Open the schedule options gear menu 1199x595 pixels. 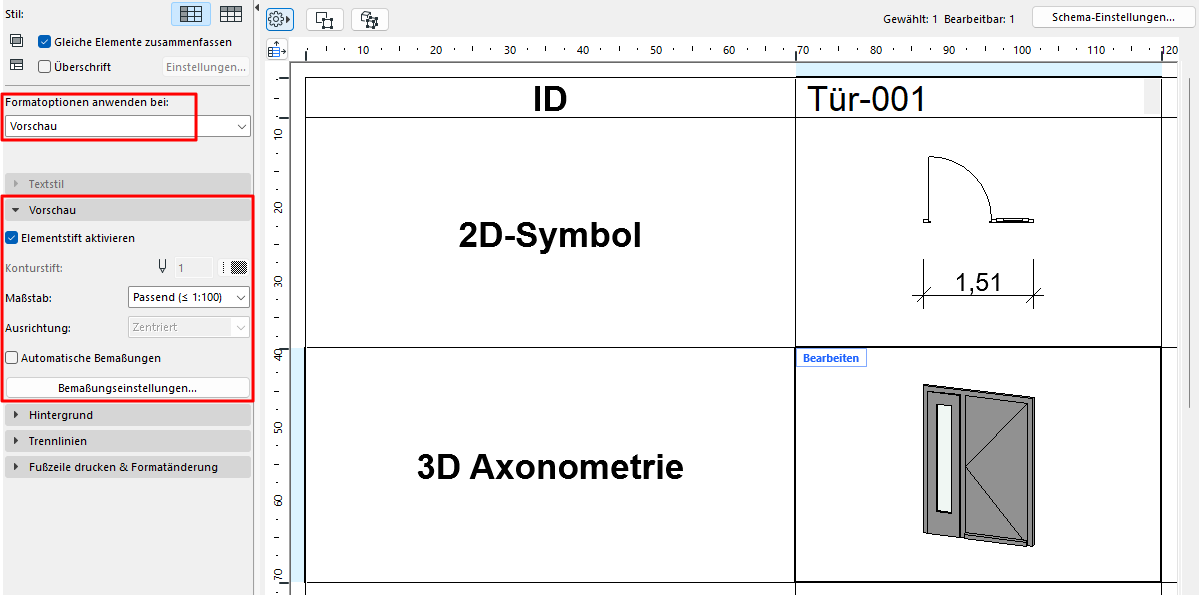279,18
